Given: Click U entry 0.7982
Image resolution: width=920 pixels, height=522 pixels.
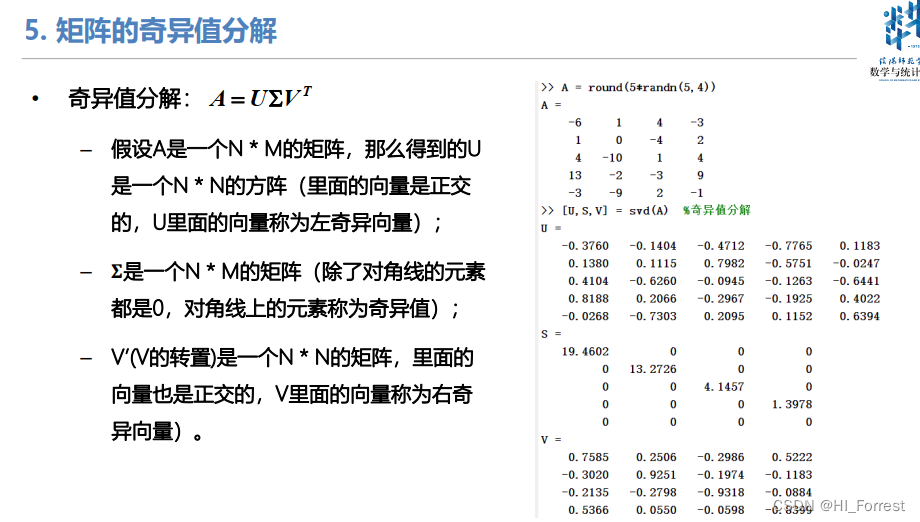Looking at the screenshot, I should tap(724, 263).
